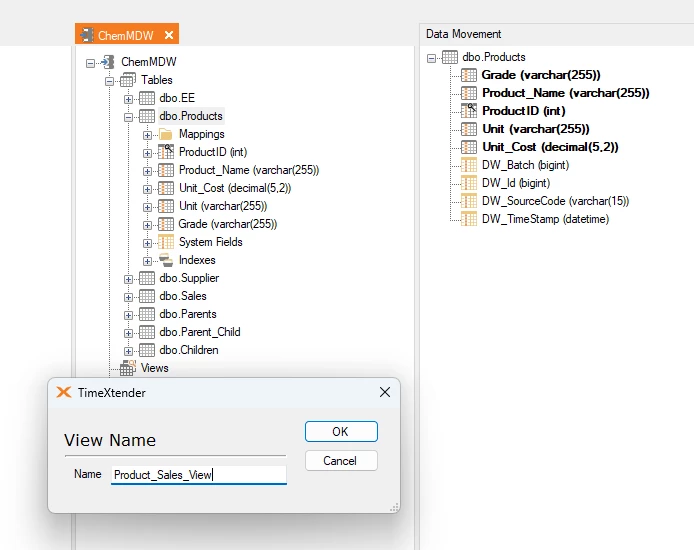Select DW_SourceCode (varchar(15)) in Data Movement
694x550 pixels.
(555, 201)
